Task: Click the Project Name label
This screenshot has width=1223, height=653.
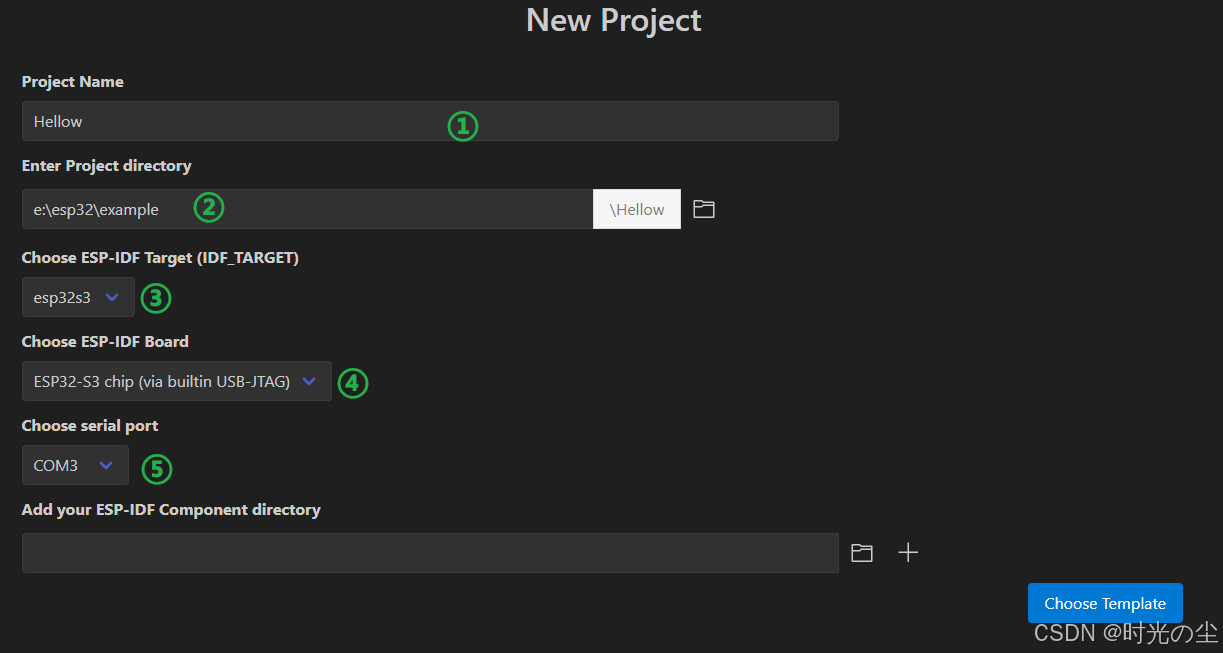Action: pos(73,82)
